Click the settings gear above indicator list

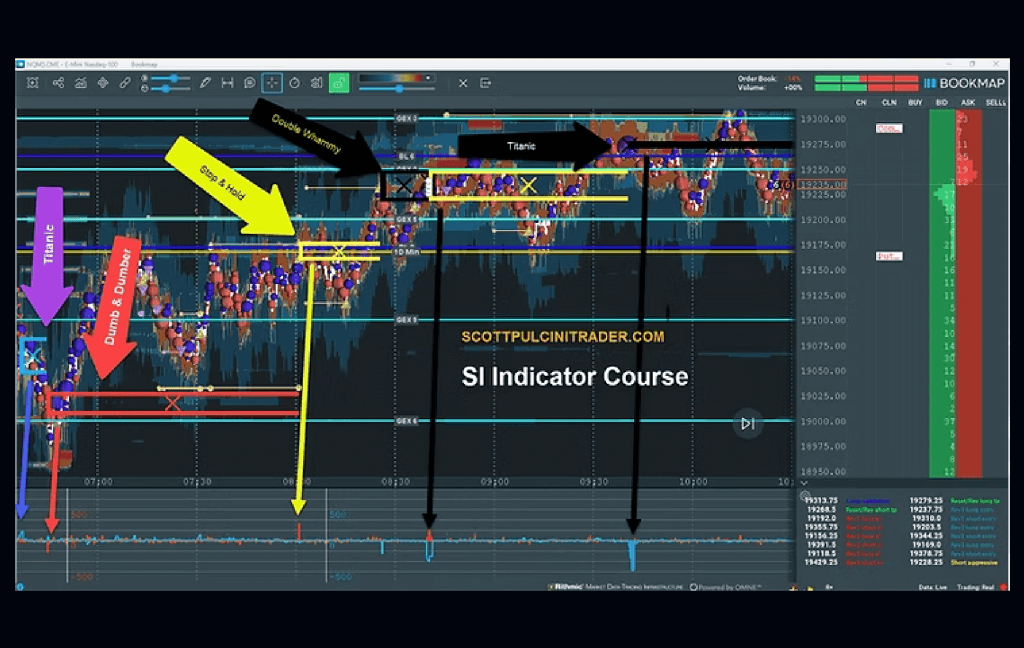pos(805,495)
